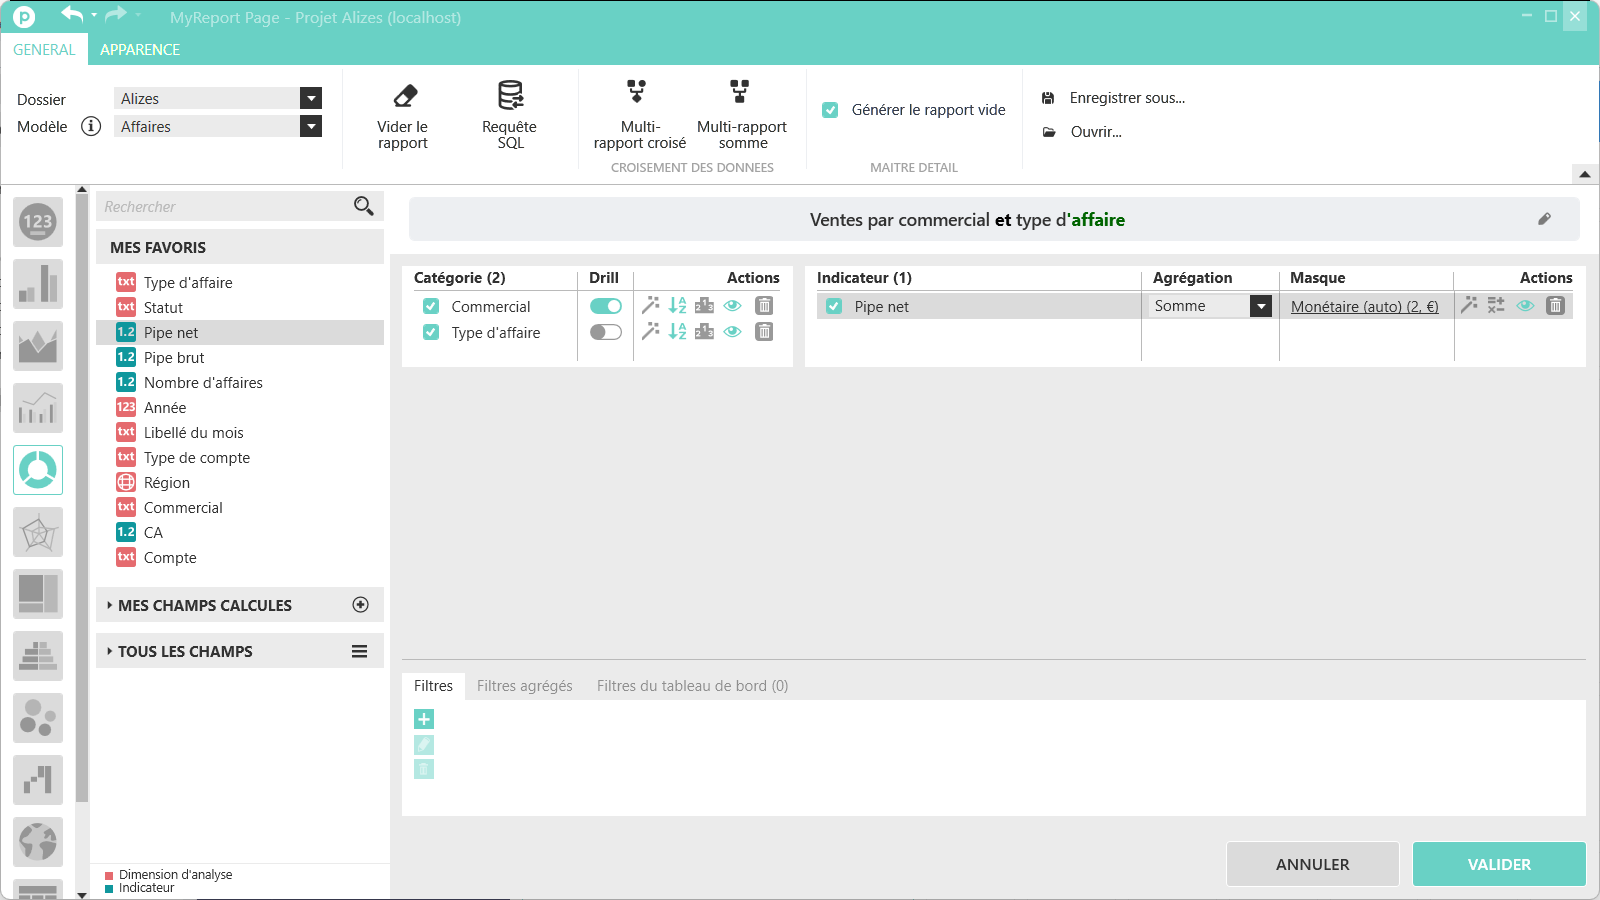Click the Rechercher search field
The image size is (1600, 900).
point(225,207)
